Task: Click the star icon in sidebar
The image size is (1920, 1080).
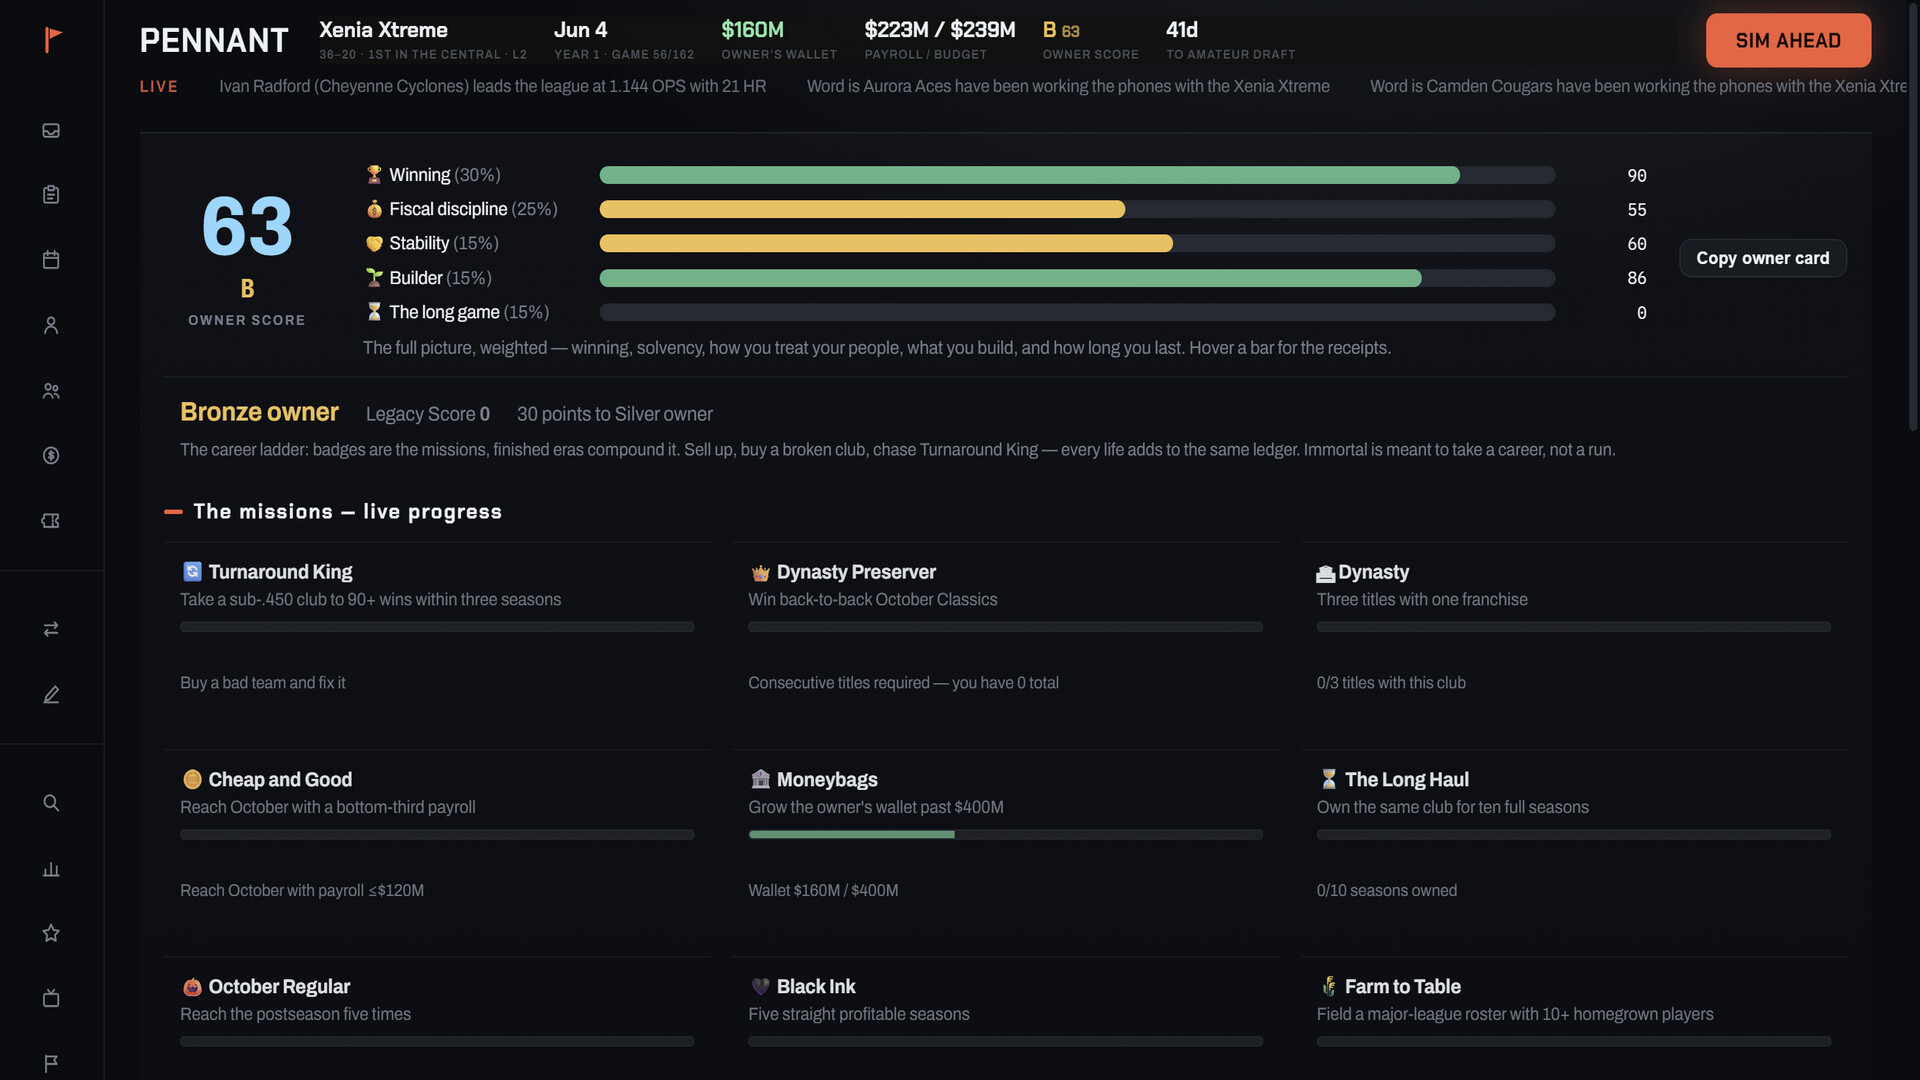Action: click(x=51, y=933)
